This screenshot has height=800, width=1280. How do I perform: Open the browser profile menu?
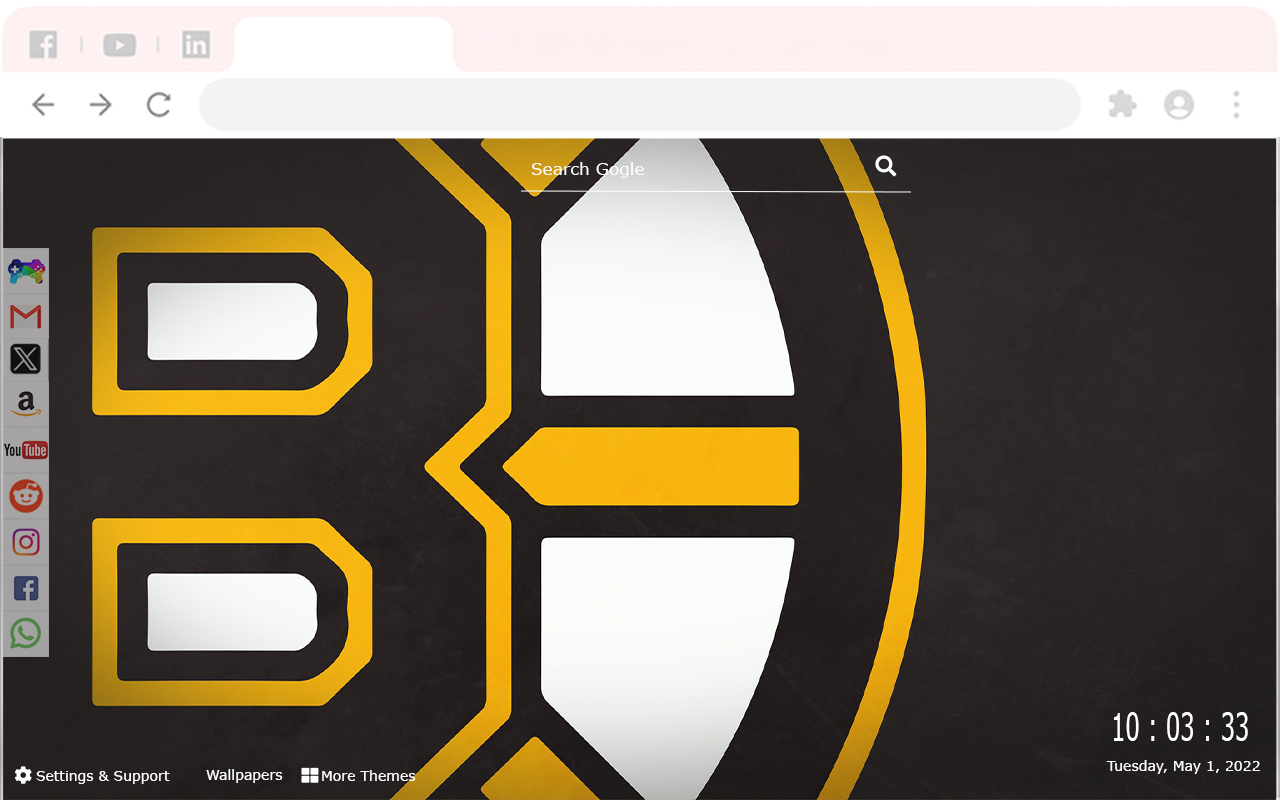pos(1178,104)
